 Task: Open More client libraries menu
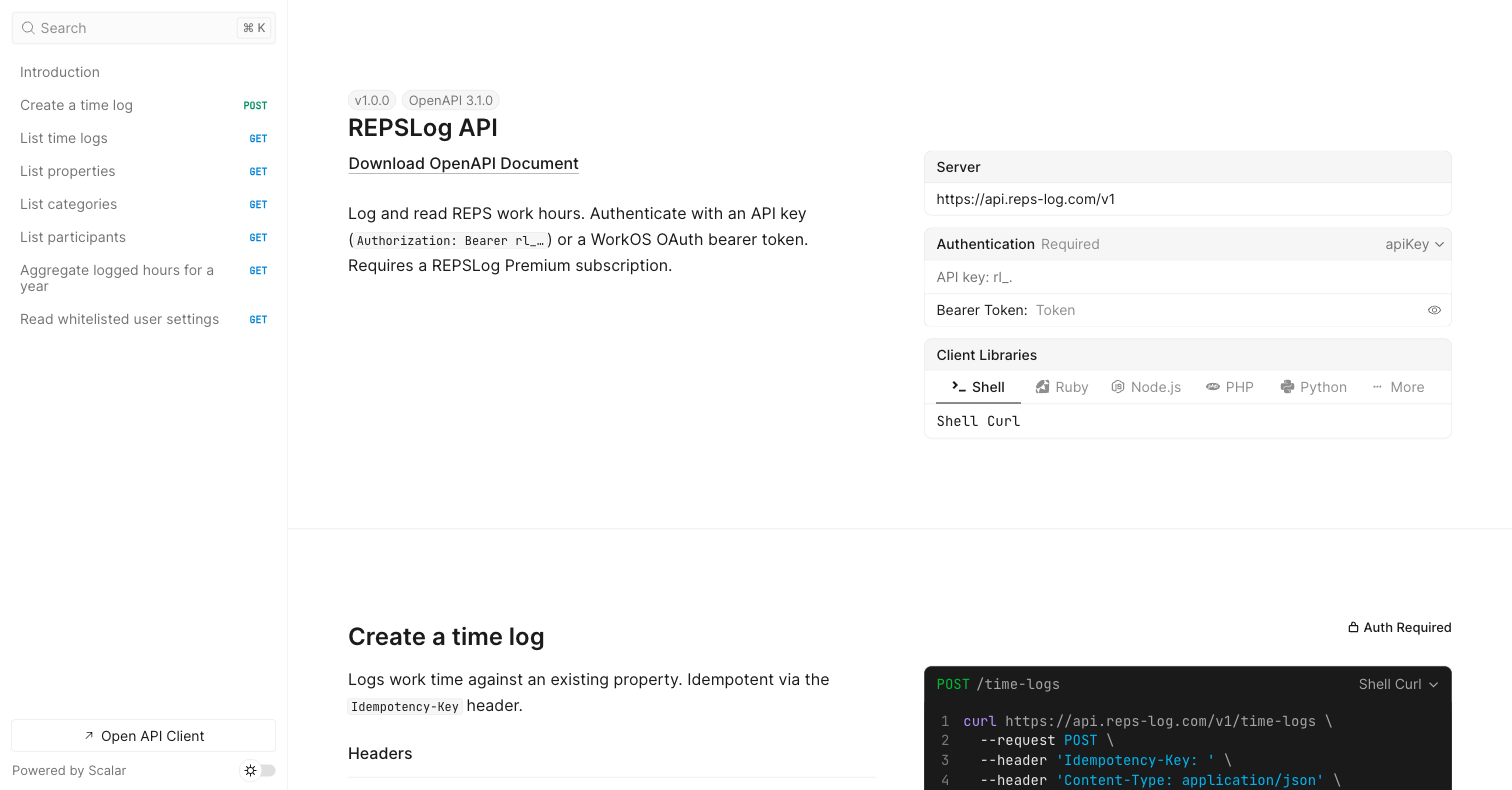click(x=1398, y=387)
